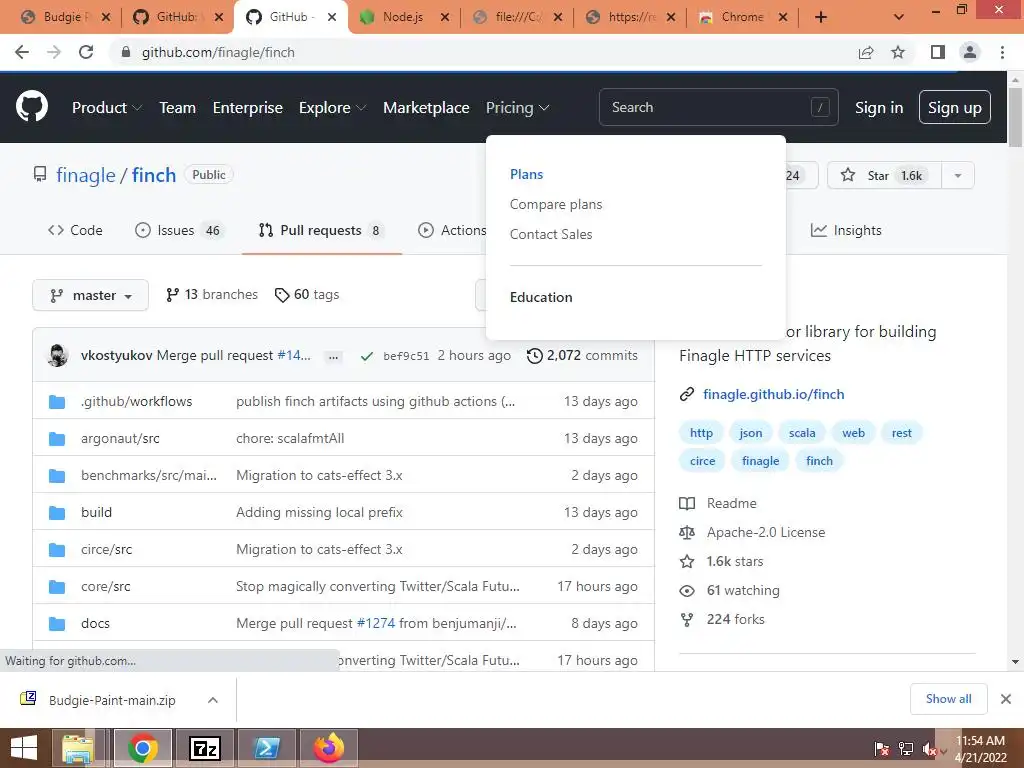Screen dimensions: 1024x768
Task: Click the GitHub octocat logo
Action: click(x=32, y=107)
